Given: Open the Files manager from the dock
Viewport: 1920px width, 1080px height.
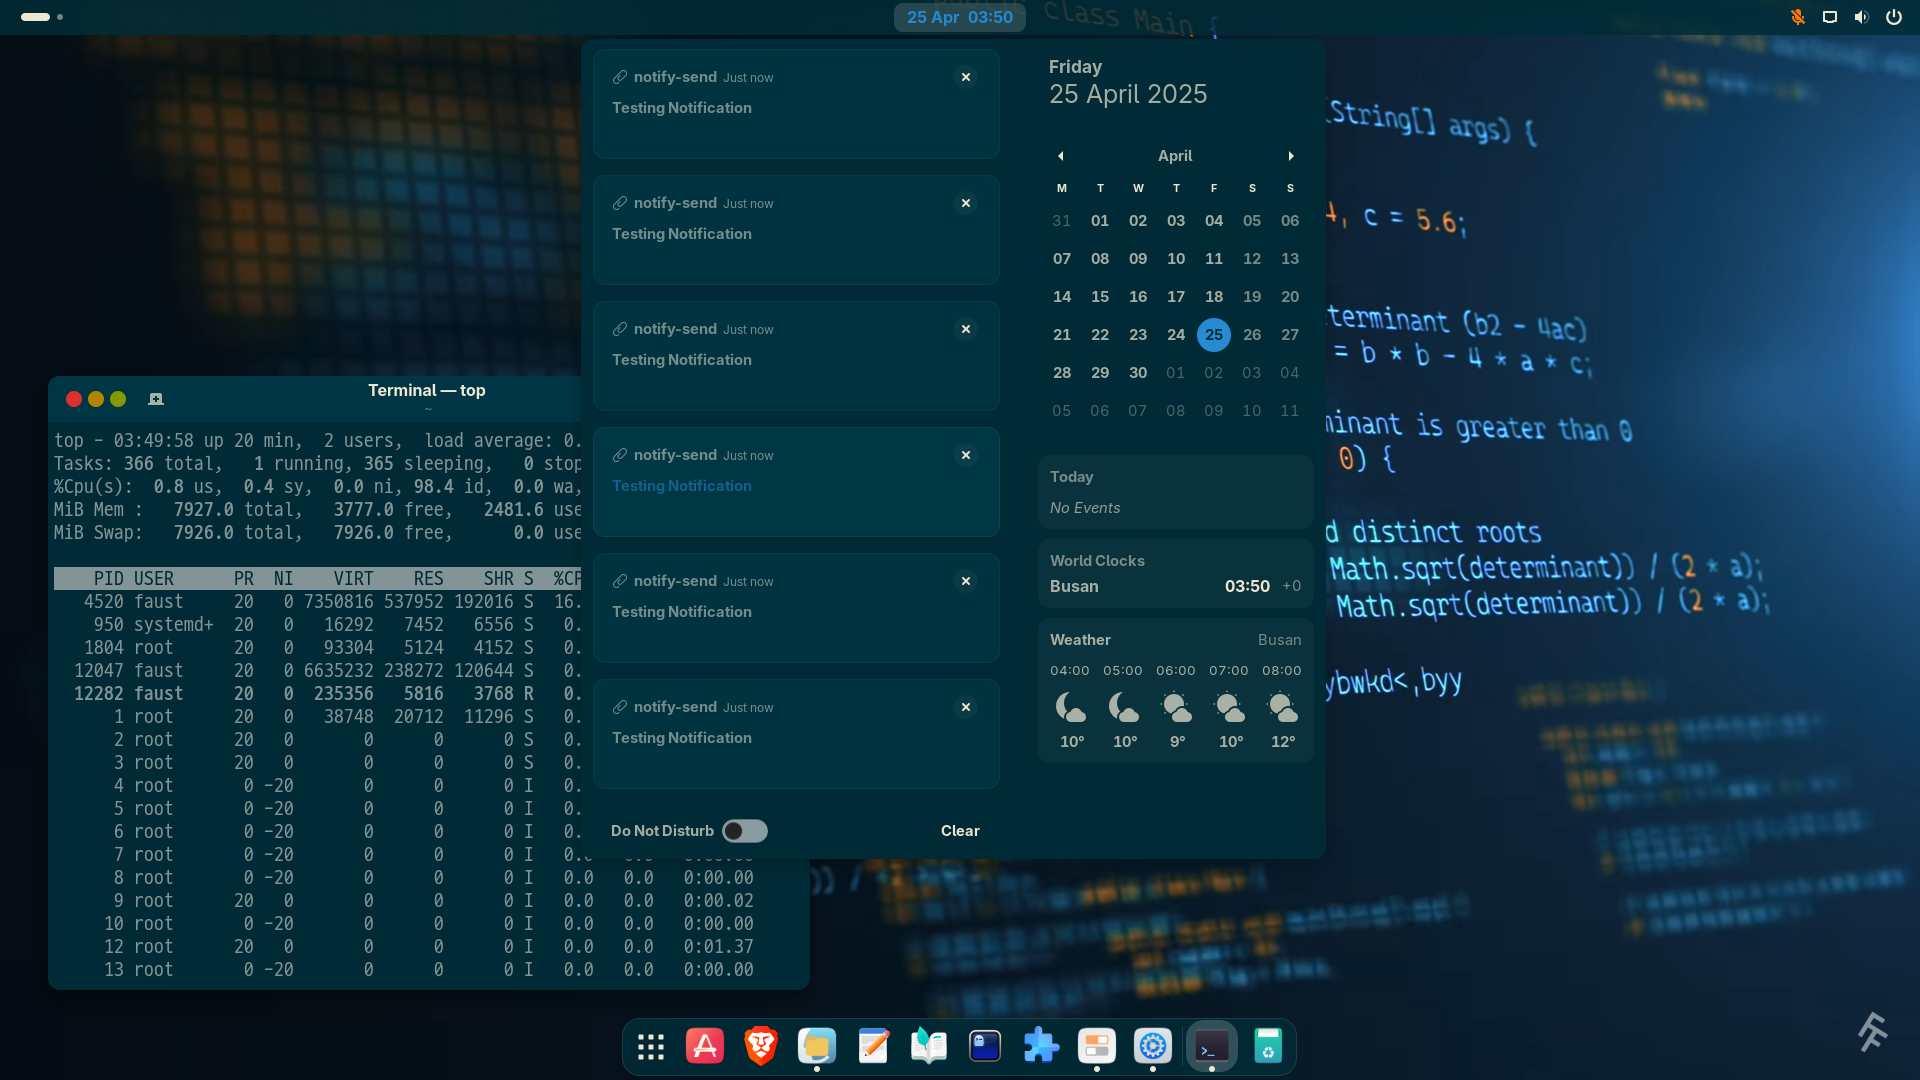Looking at the screenshot, I should click(x=817, y=1046).
